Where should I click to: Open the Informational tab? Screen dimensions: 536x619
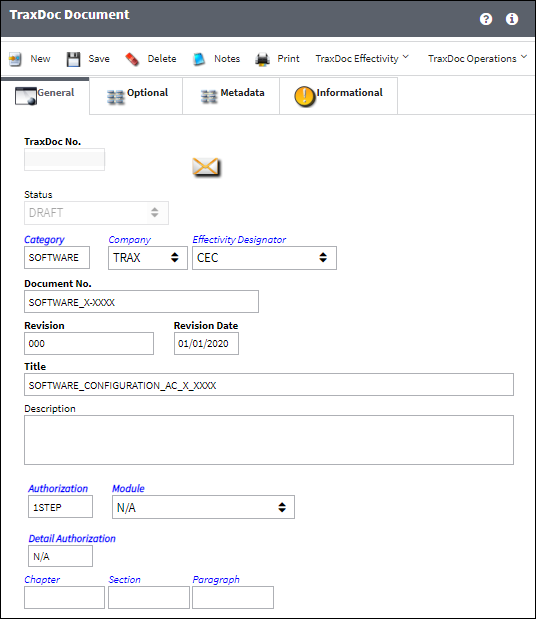click(x=339, y=96)
